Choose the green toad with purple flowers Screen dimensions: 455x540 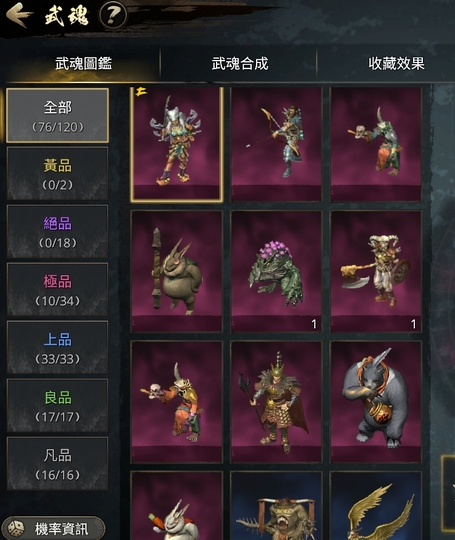click(x=276, y=271)
